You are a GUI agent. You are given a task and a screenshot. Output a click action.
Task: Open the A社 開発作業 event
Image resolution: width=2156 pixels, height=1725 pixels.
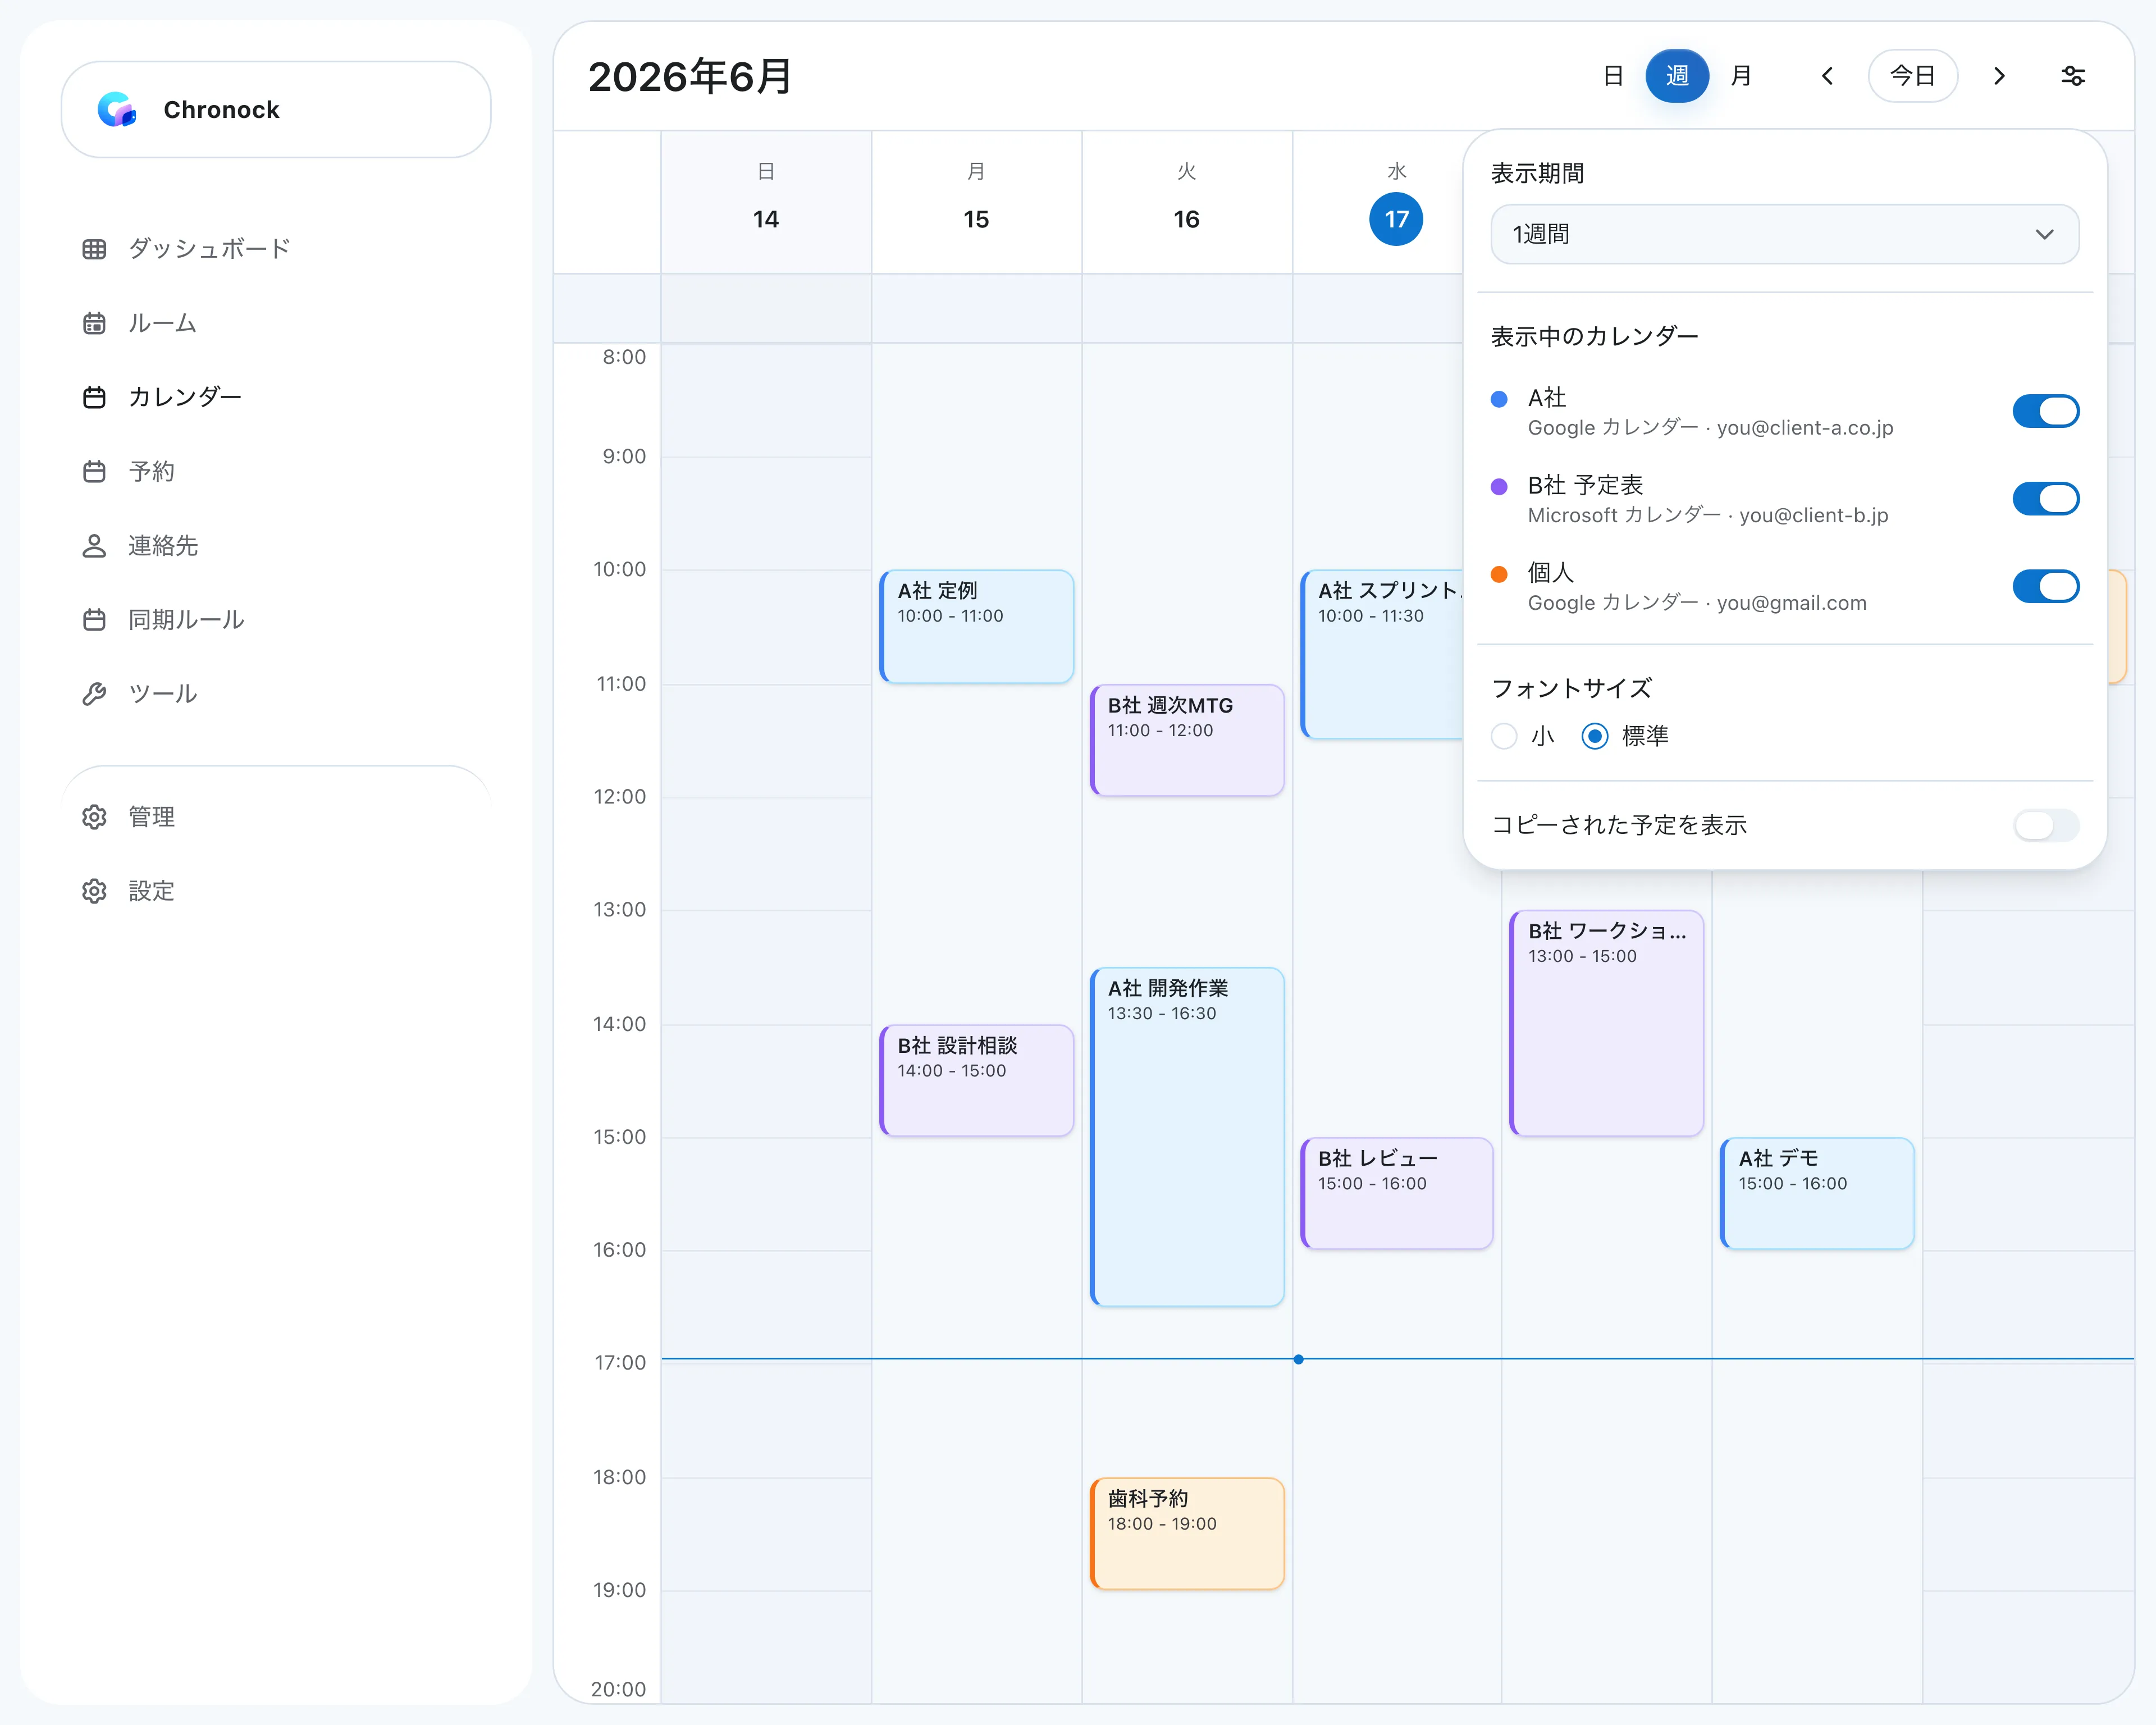tap(1187, 1137)
